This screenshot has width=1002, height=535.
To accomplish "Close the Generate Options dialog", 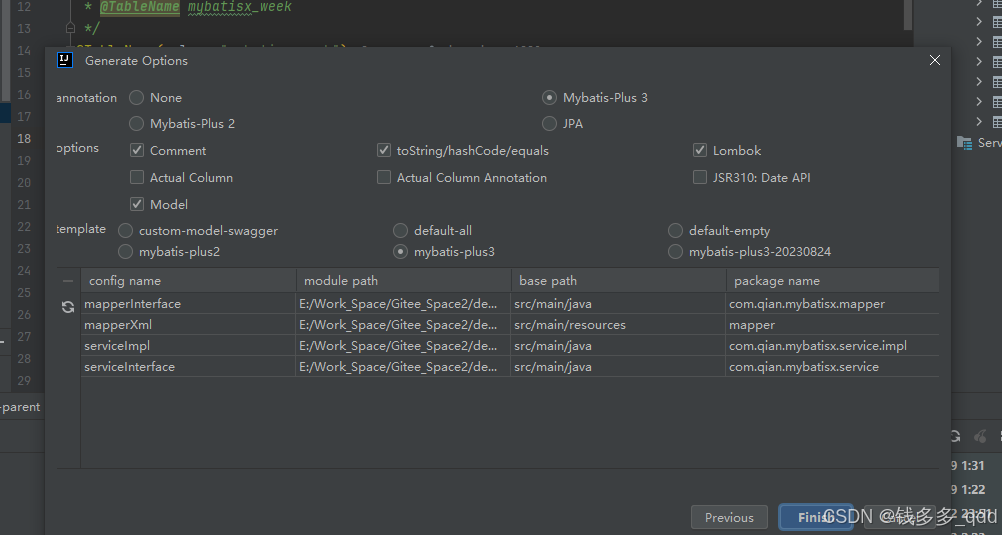I will point(934,60).
